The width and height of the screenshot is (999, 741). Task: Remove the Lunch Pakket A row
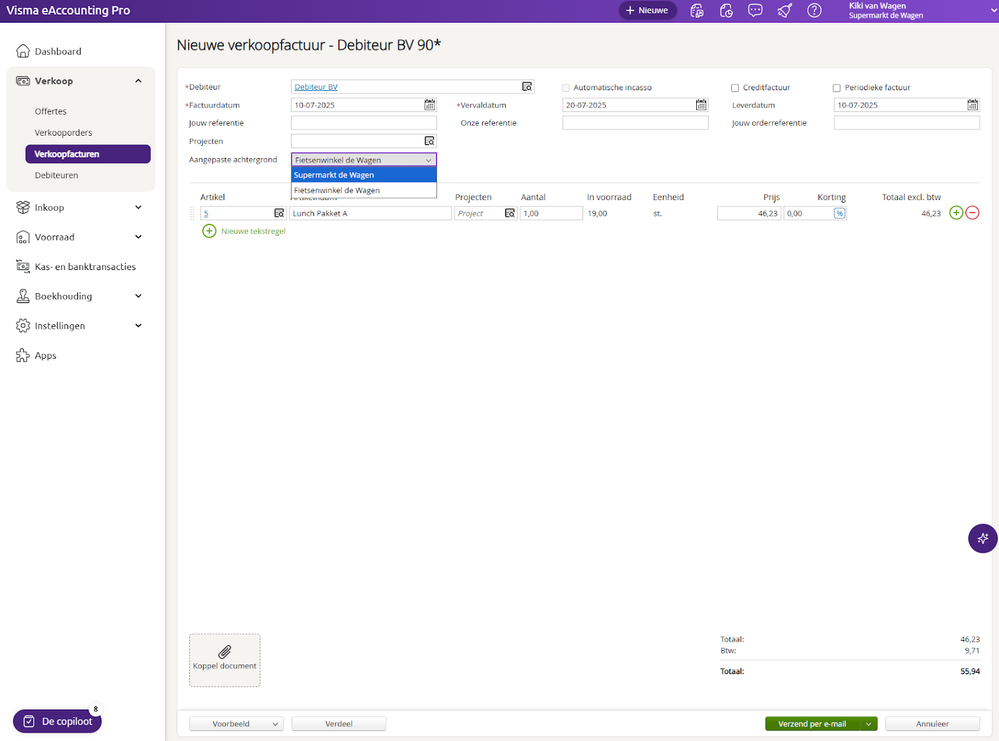(972, 213)
